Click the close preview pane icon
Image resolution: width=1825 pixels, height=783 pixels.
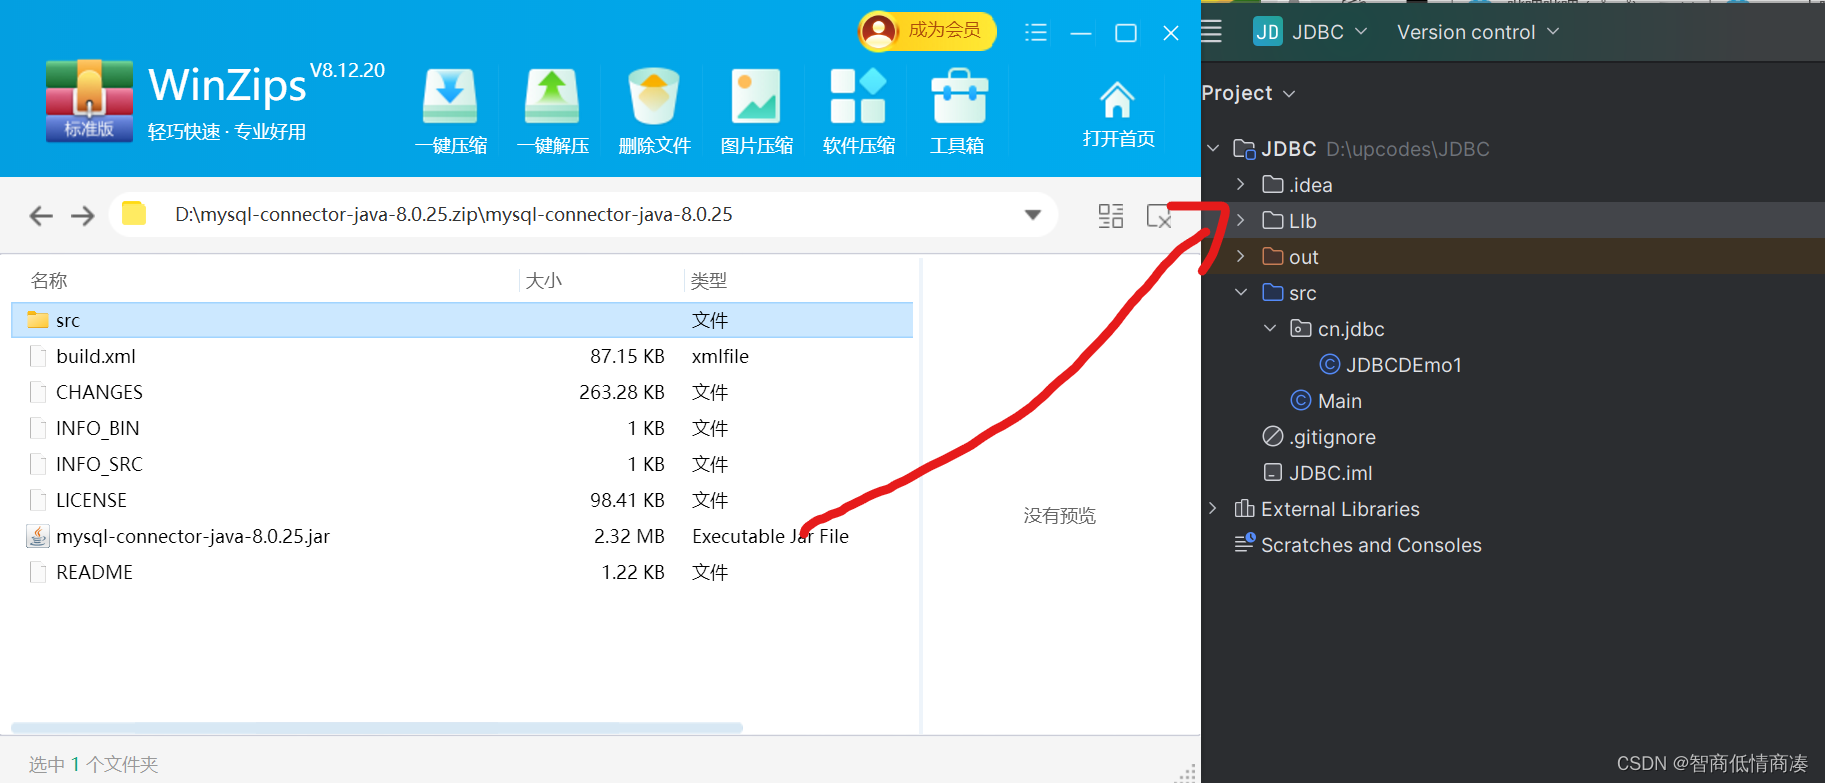click(x=1159, y=215)
